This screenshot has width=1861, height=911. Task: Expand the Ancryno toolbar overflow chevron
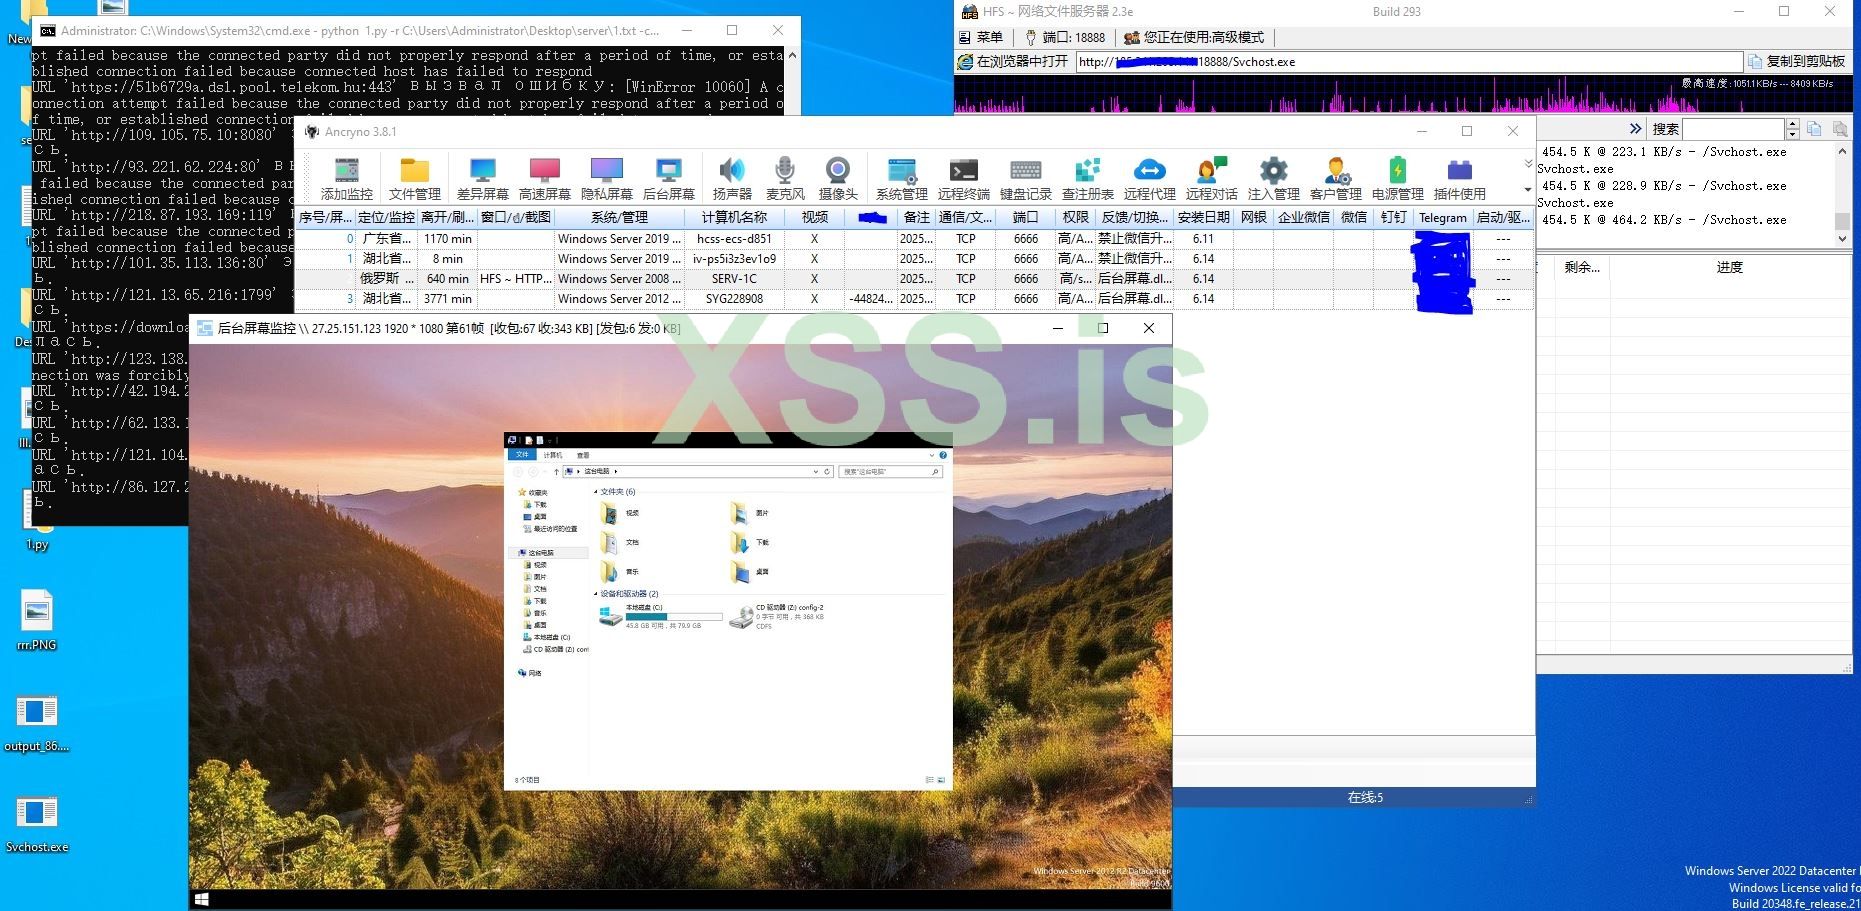1528,163
